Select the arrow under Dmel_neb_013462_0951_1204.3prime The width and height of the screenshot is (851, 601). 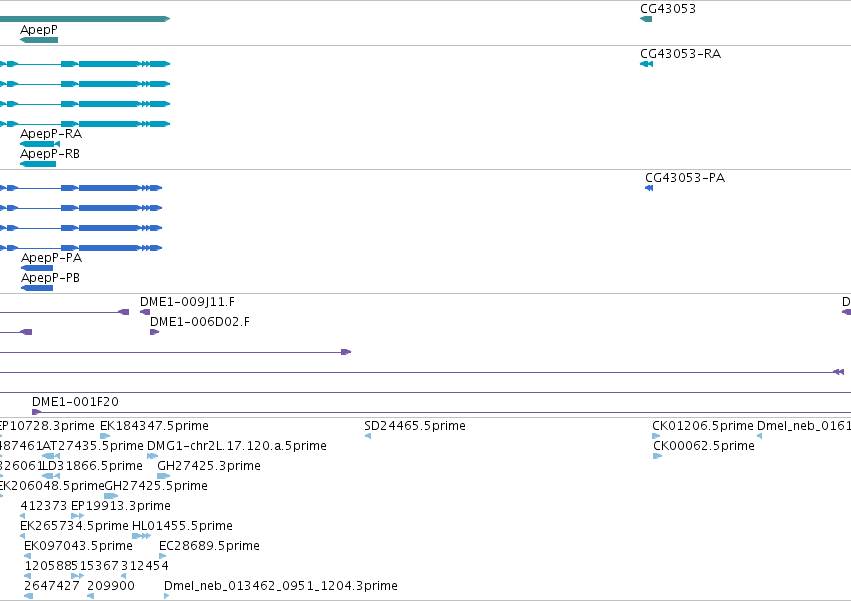coord(167,596)
